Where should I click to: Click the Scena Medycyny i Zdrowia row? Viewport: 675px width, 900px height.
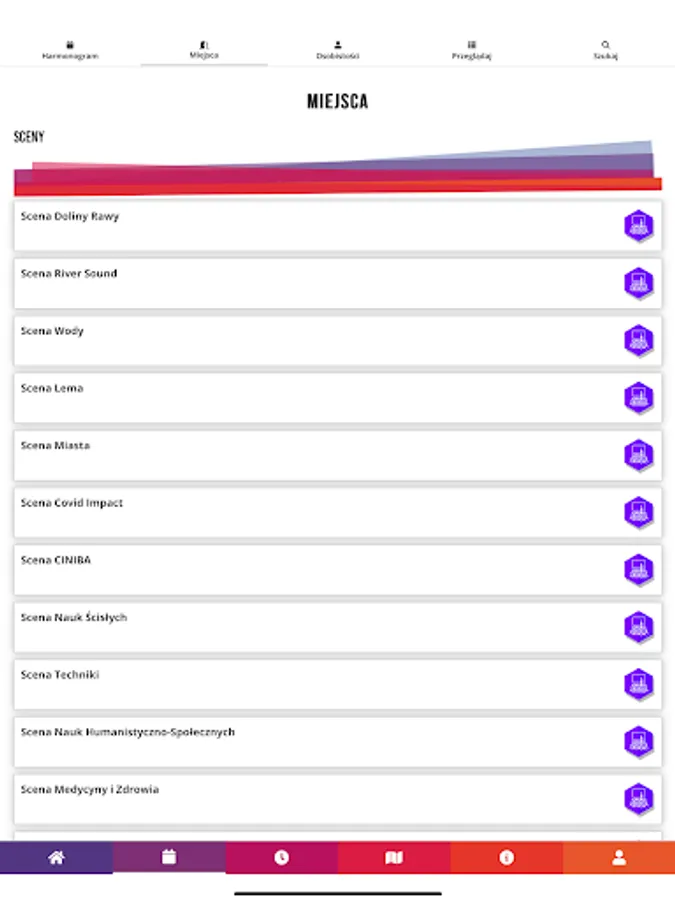click(300, 799)
